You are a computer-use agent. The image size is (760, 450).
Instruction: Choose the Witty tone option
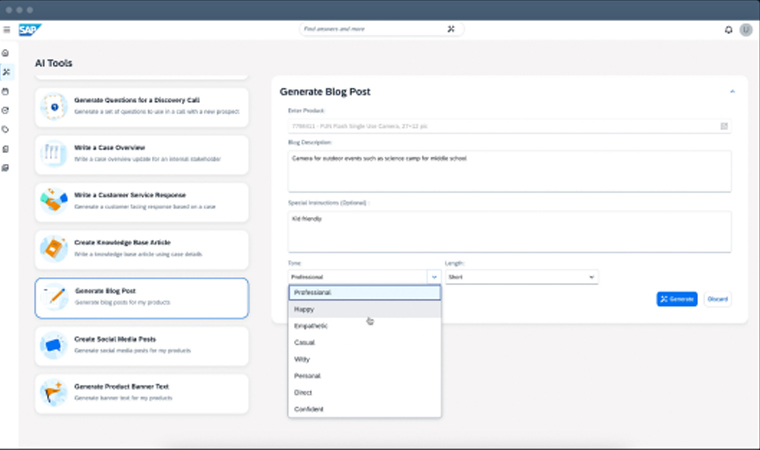pyautogui.click(x=303, y=359)
